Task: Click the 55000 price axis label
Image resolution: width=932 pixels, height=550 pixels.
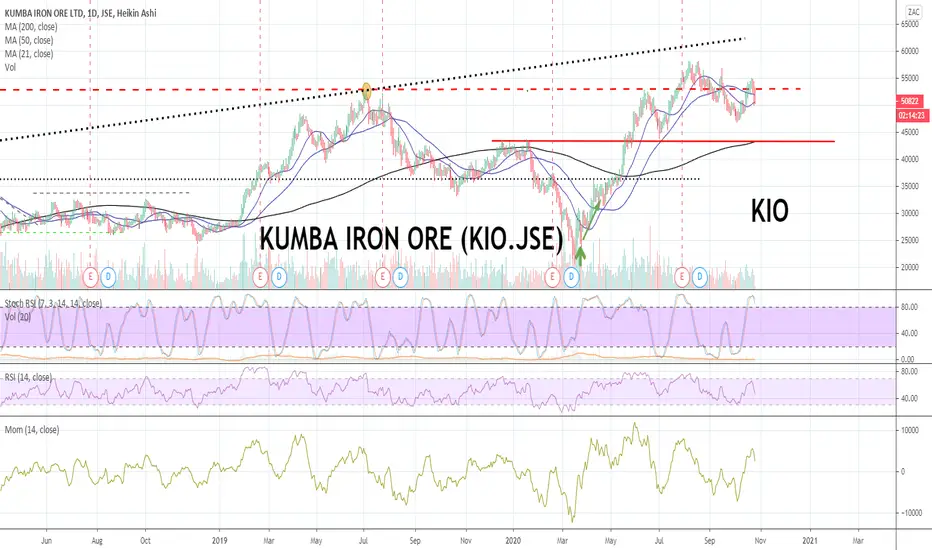Action: click(x=910, y=78)
